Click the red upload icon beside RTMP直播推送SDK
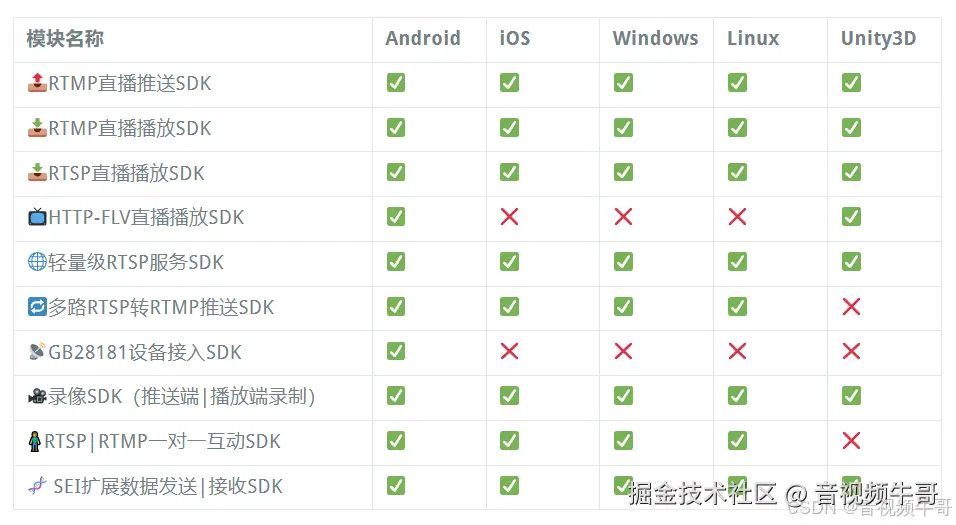The height and width of the screenshot is (525, 956). (37, 82)
